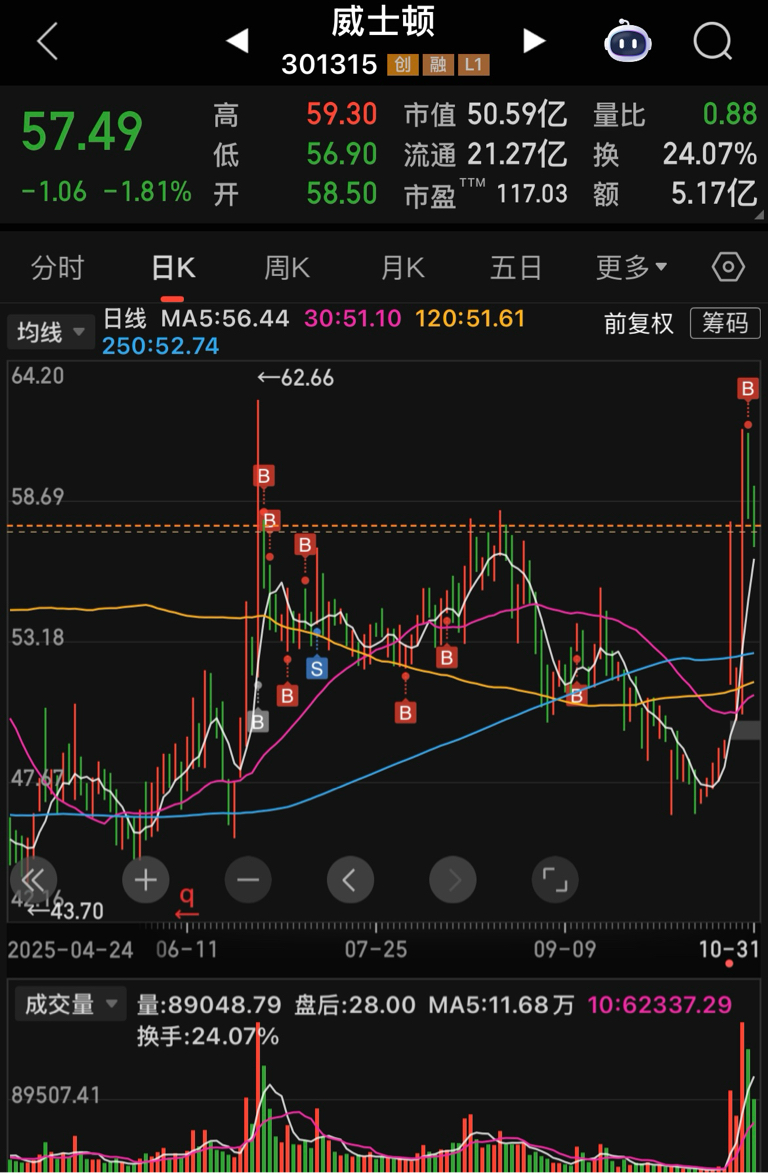Select the 日K tab
Viewport: 768px width, 1173px height.
[x=173, y=267]
